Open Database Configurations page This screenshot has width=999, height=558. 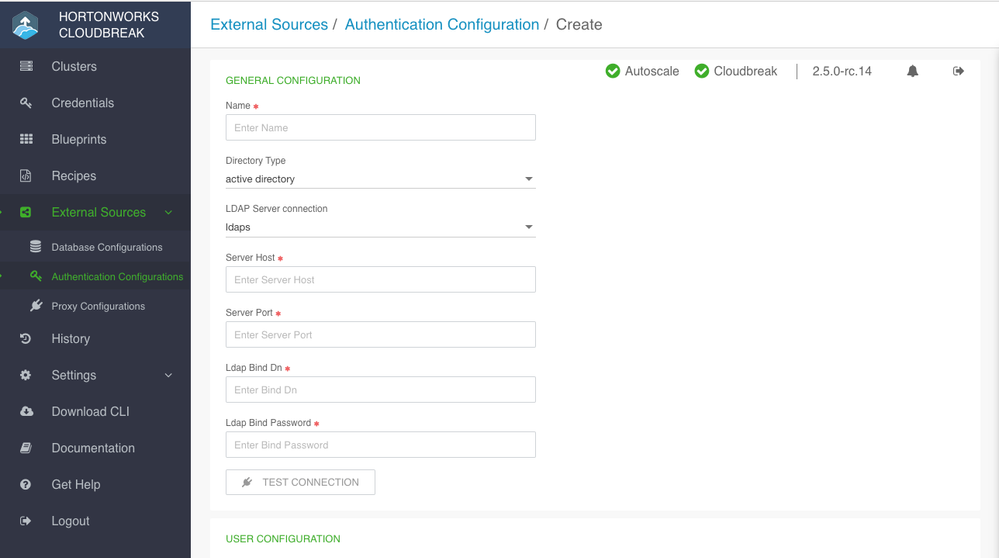pyautogui.click(x=106, y=247)
